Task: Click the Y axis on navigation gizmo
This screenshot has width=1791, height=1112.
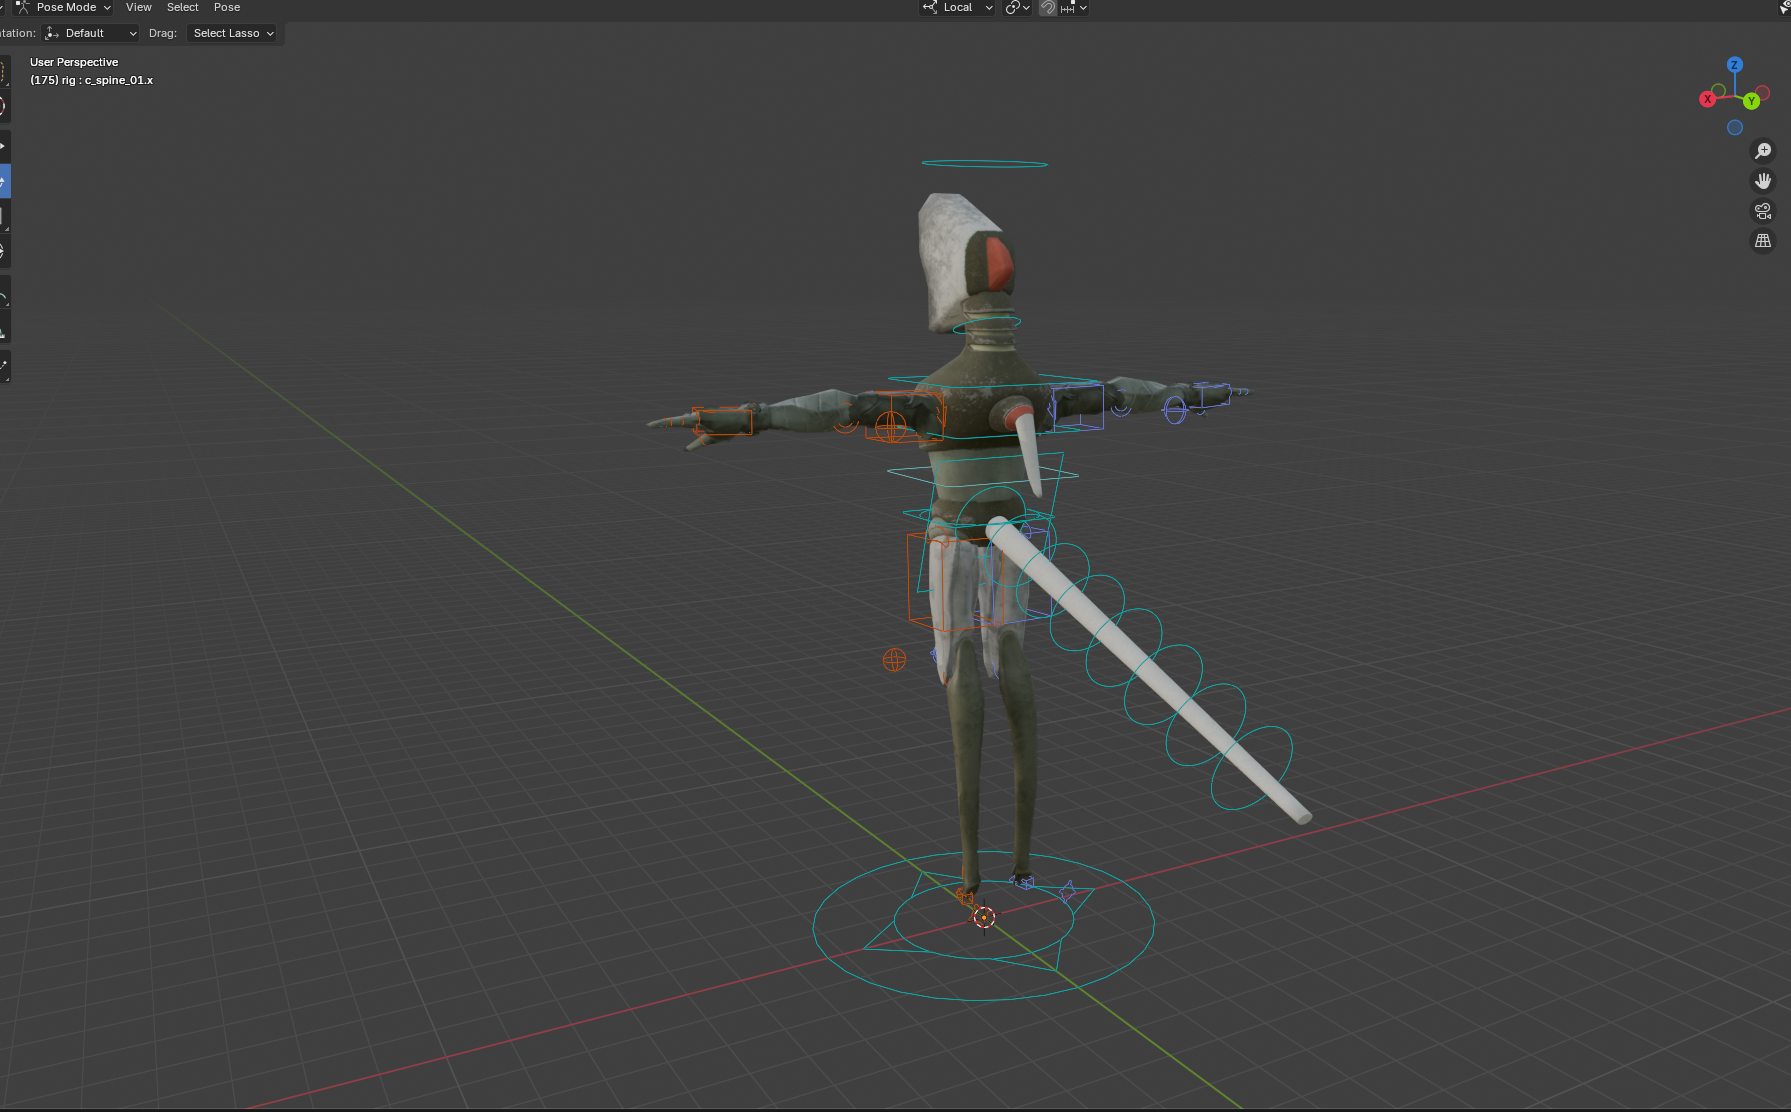Action: (x=1751, y=101)
